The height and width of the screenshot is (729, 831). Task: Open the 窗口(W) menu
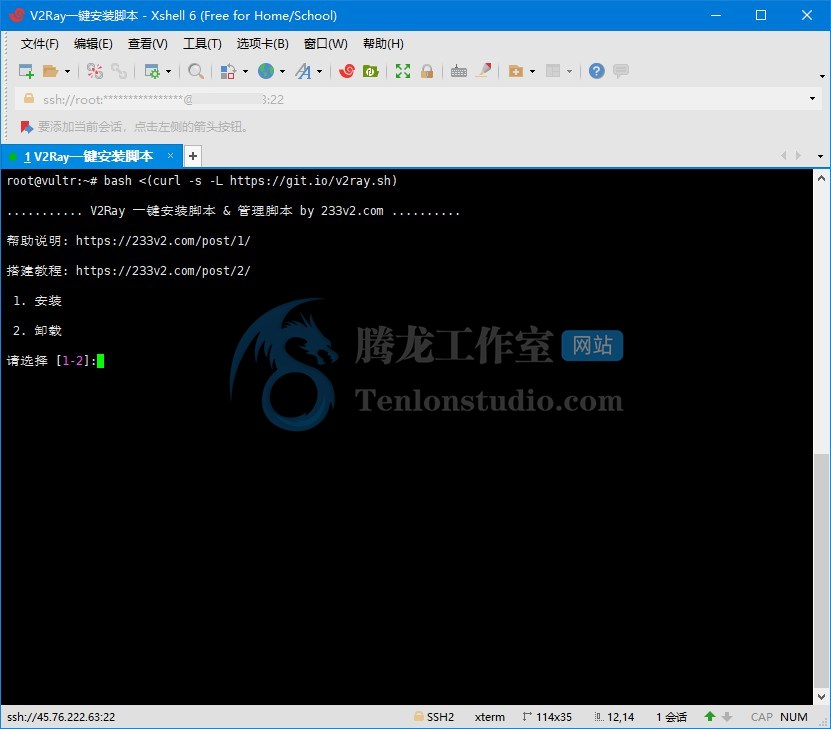pos(325,43)
